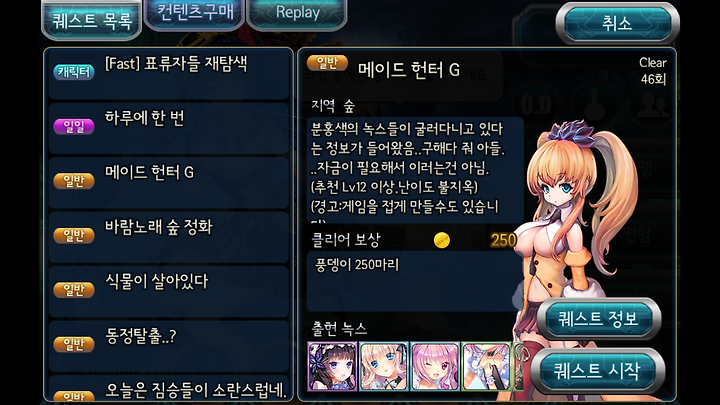Click the gold coin reward icon
This screenshot has width=720, height=405.
pyautogui.click(x=442, y=240)
